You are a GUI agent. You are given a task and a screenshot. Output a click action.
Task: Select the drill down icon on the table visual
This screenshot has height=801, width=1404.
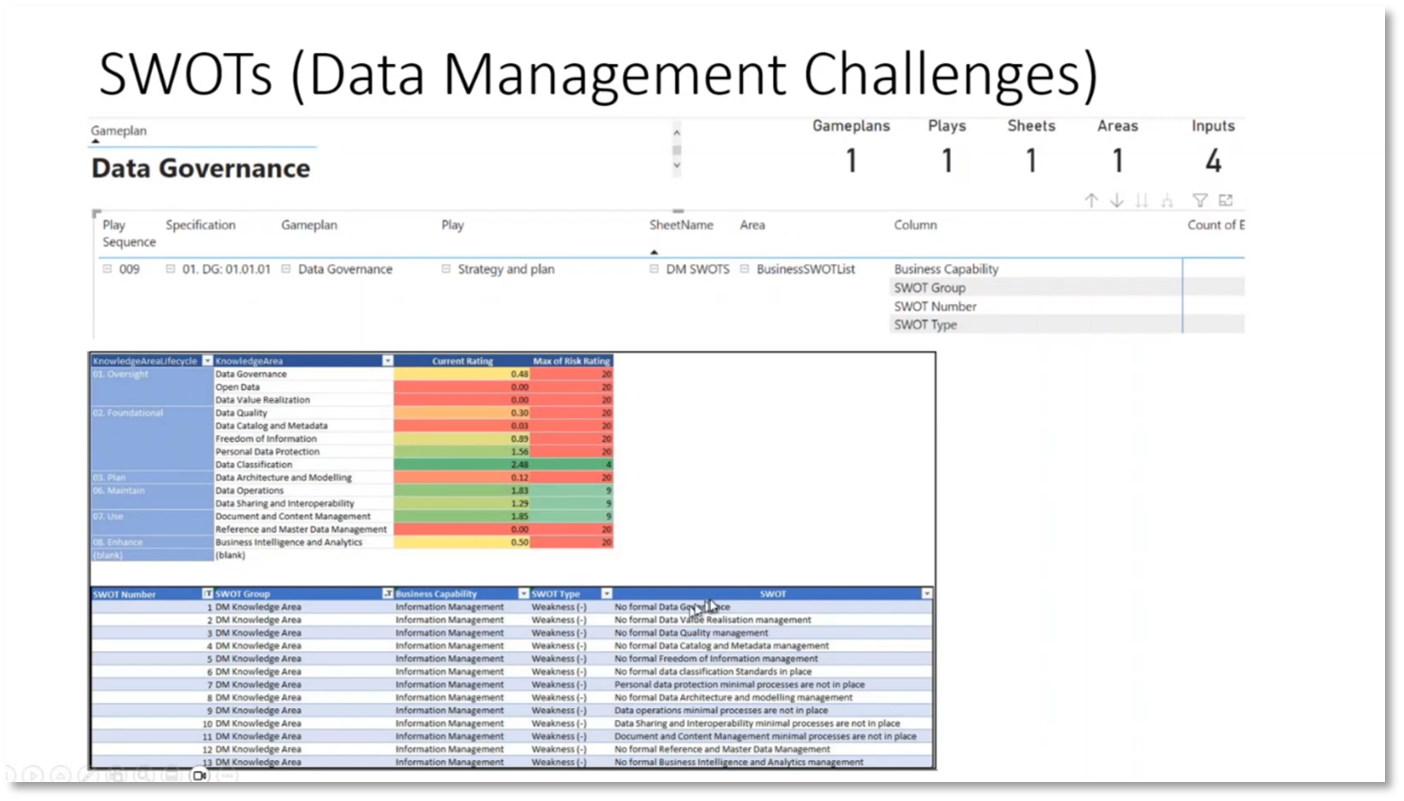click(1117, 200)
